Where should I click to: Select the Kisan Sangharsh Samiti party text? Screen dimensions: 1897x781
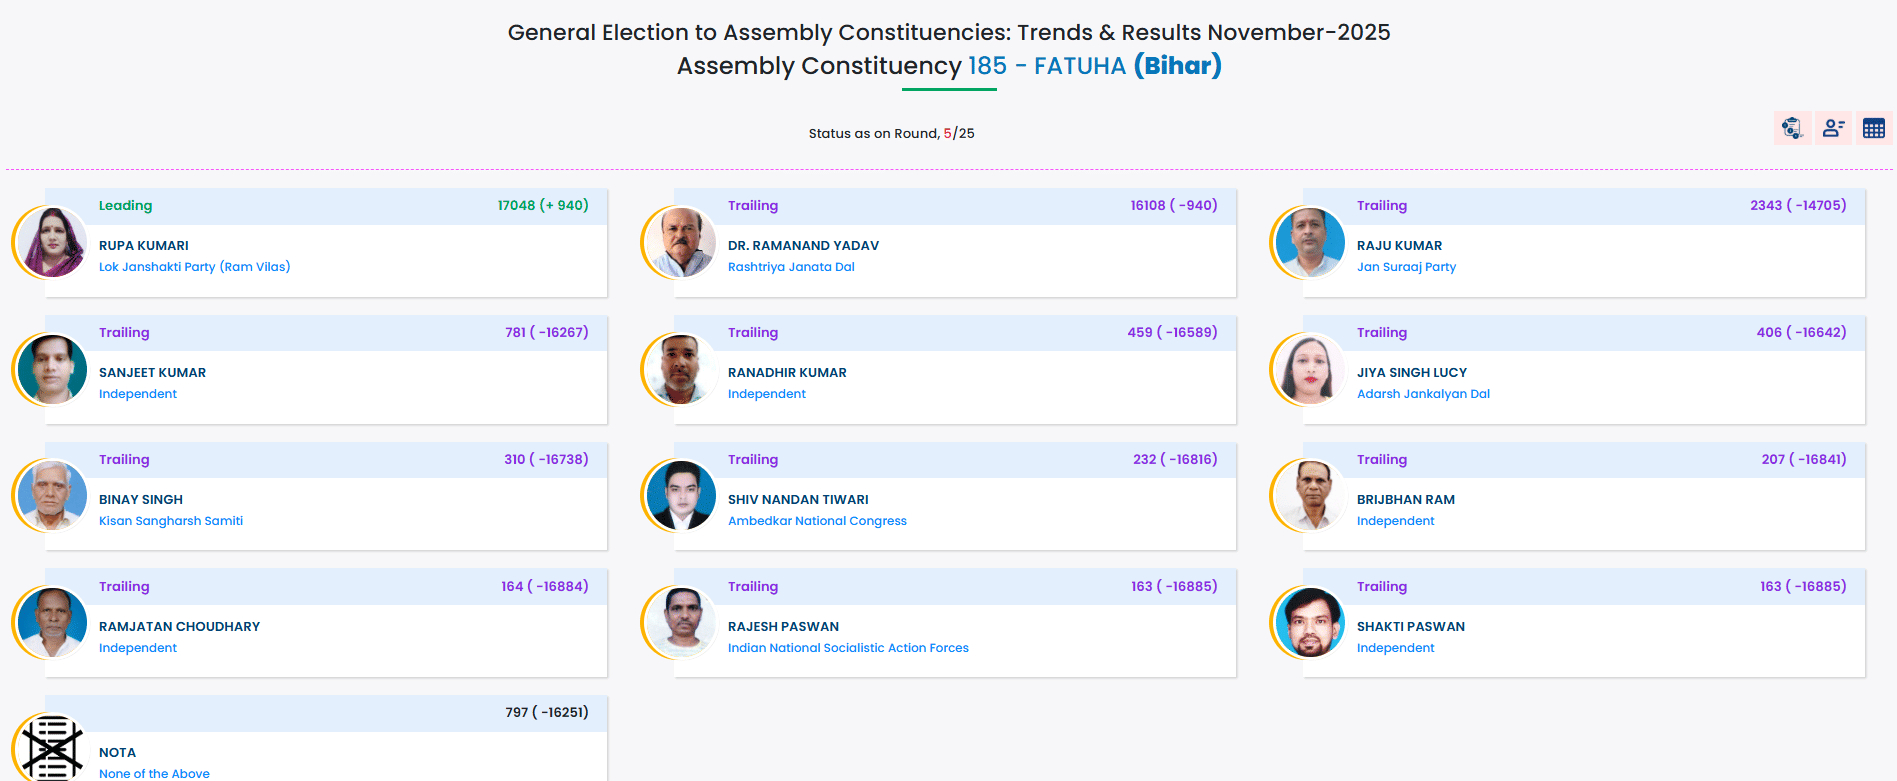coord(171,521)
